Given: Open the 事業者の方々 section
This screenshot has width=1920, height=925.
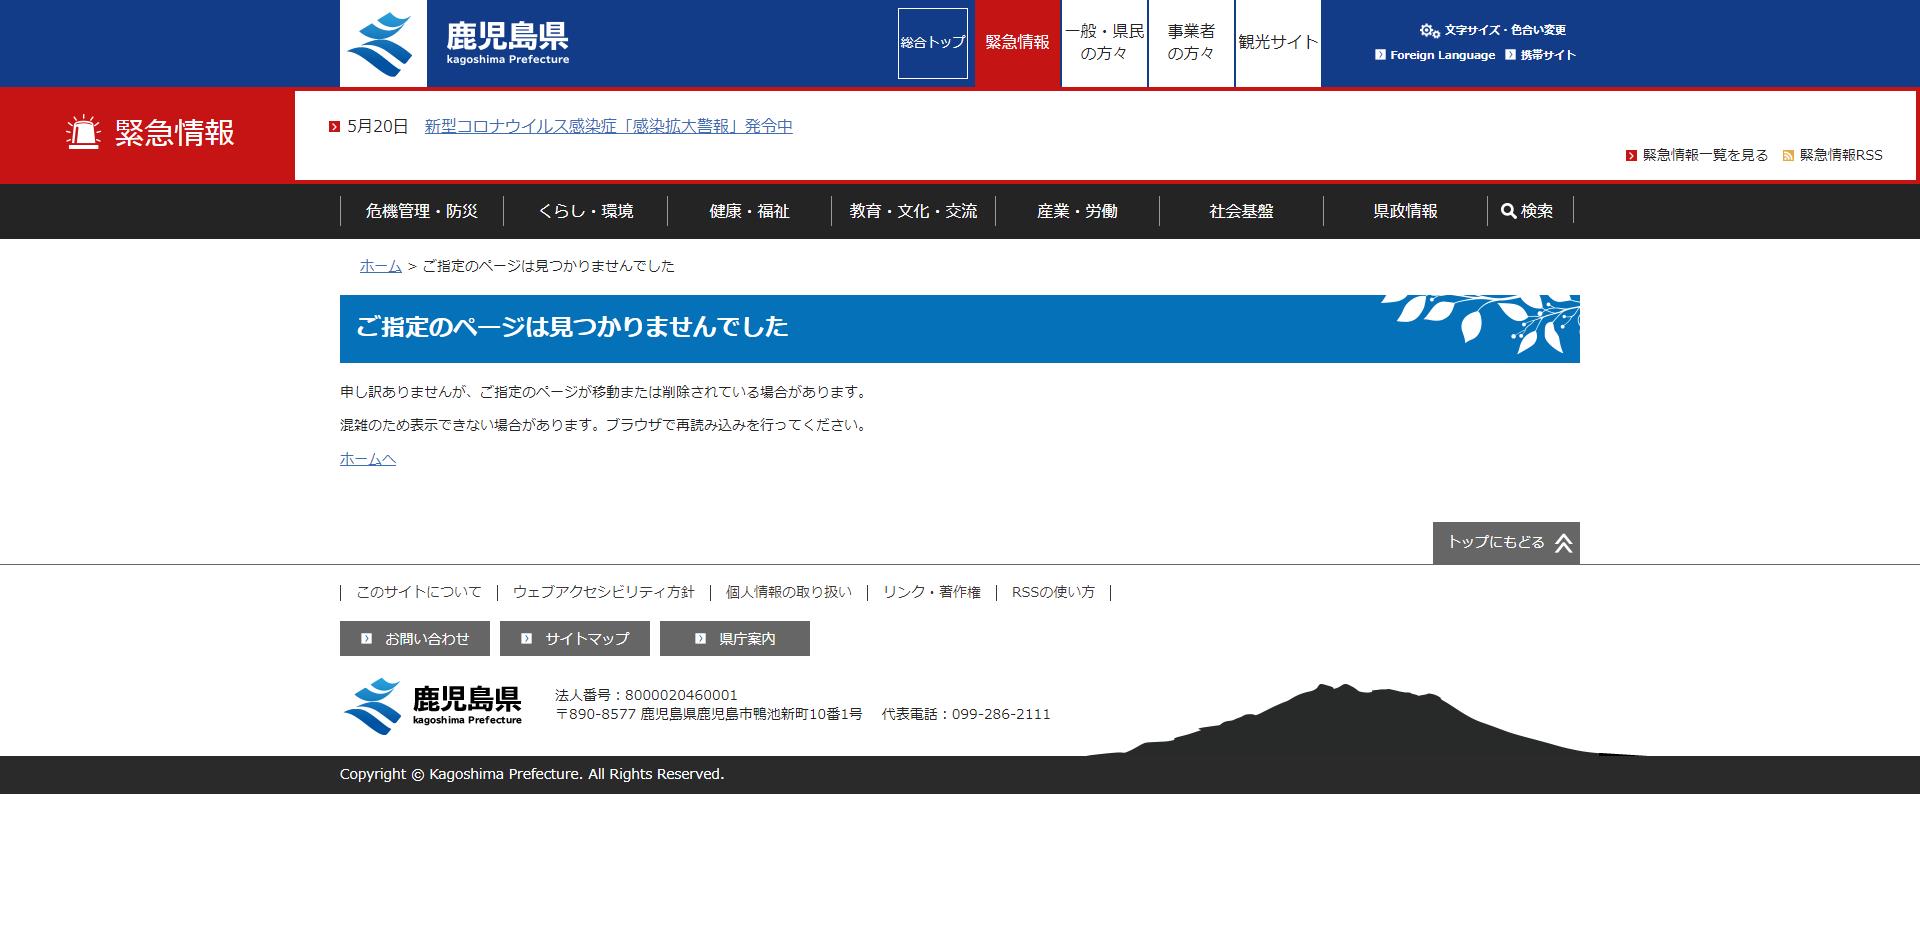Looking at the screenshot, I should coord(1191,43).
